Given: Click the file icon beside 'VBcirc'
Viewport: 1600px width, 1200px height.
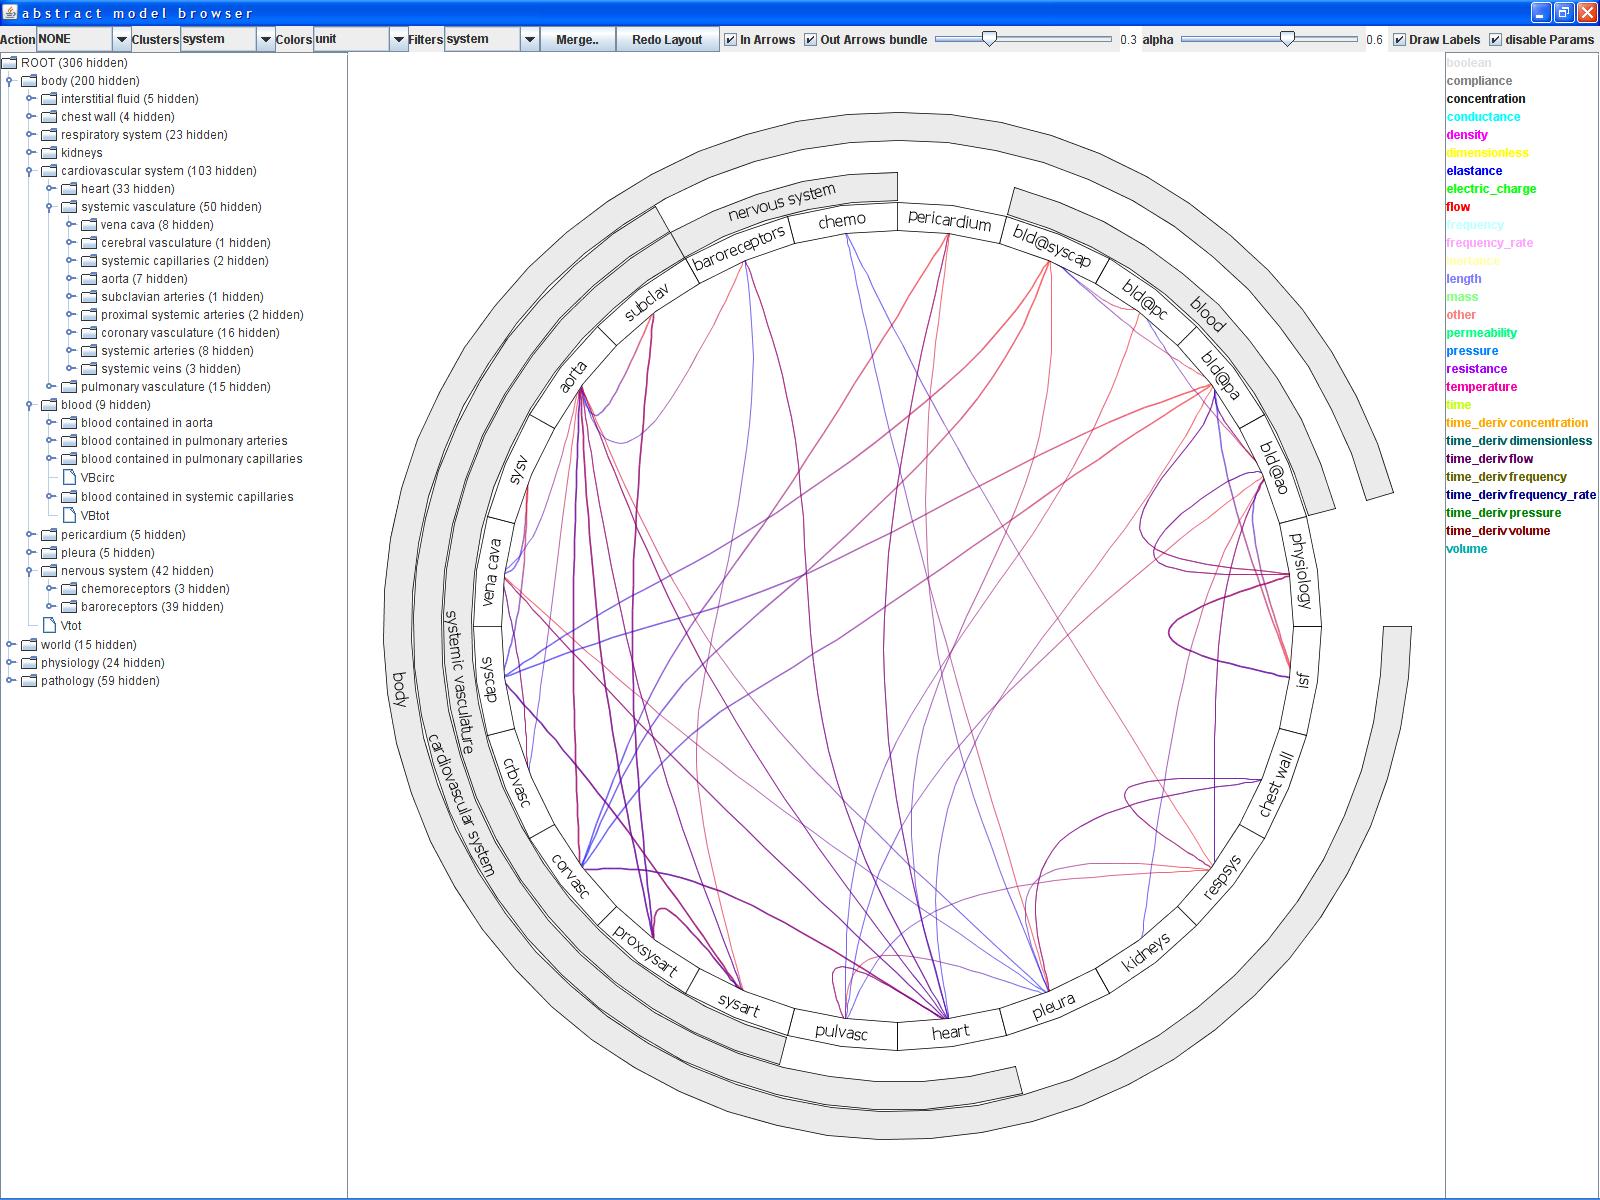Looking at the screenshot, I should tap(69, 477).
